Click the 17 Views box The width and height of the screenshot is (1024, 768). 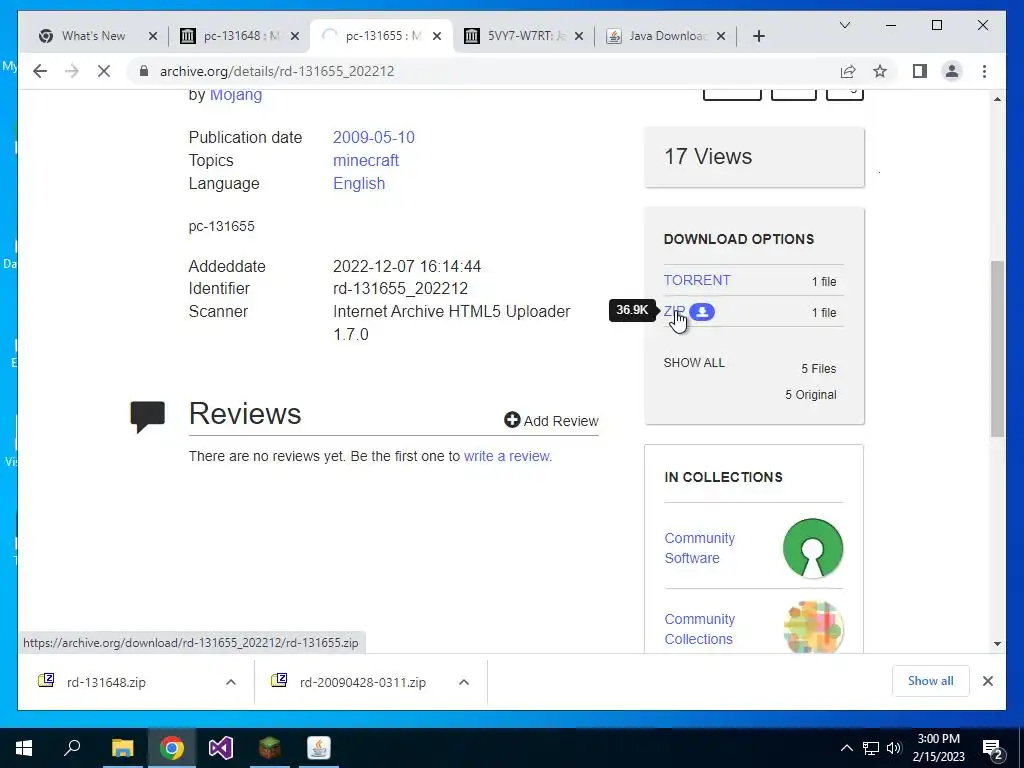click(x=754, y=157)
